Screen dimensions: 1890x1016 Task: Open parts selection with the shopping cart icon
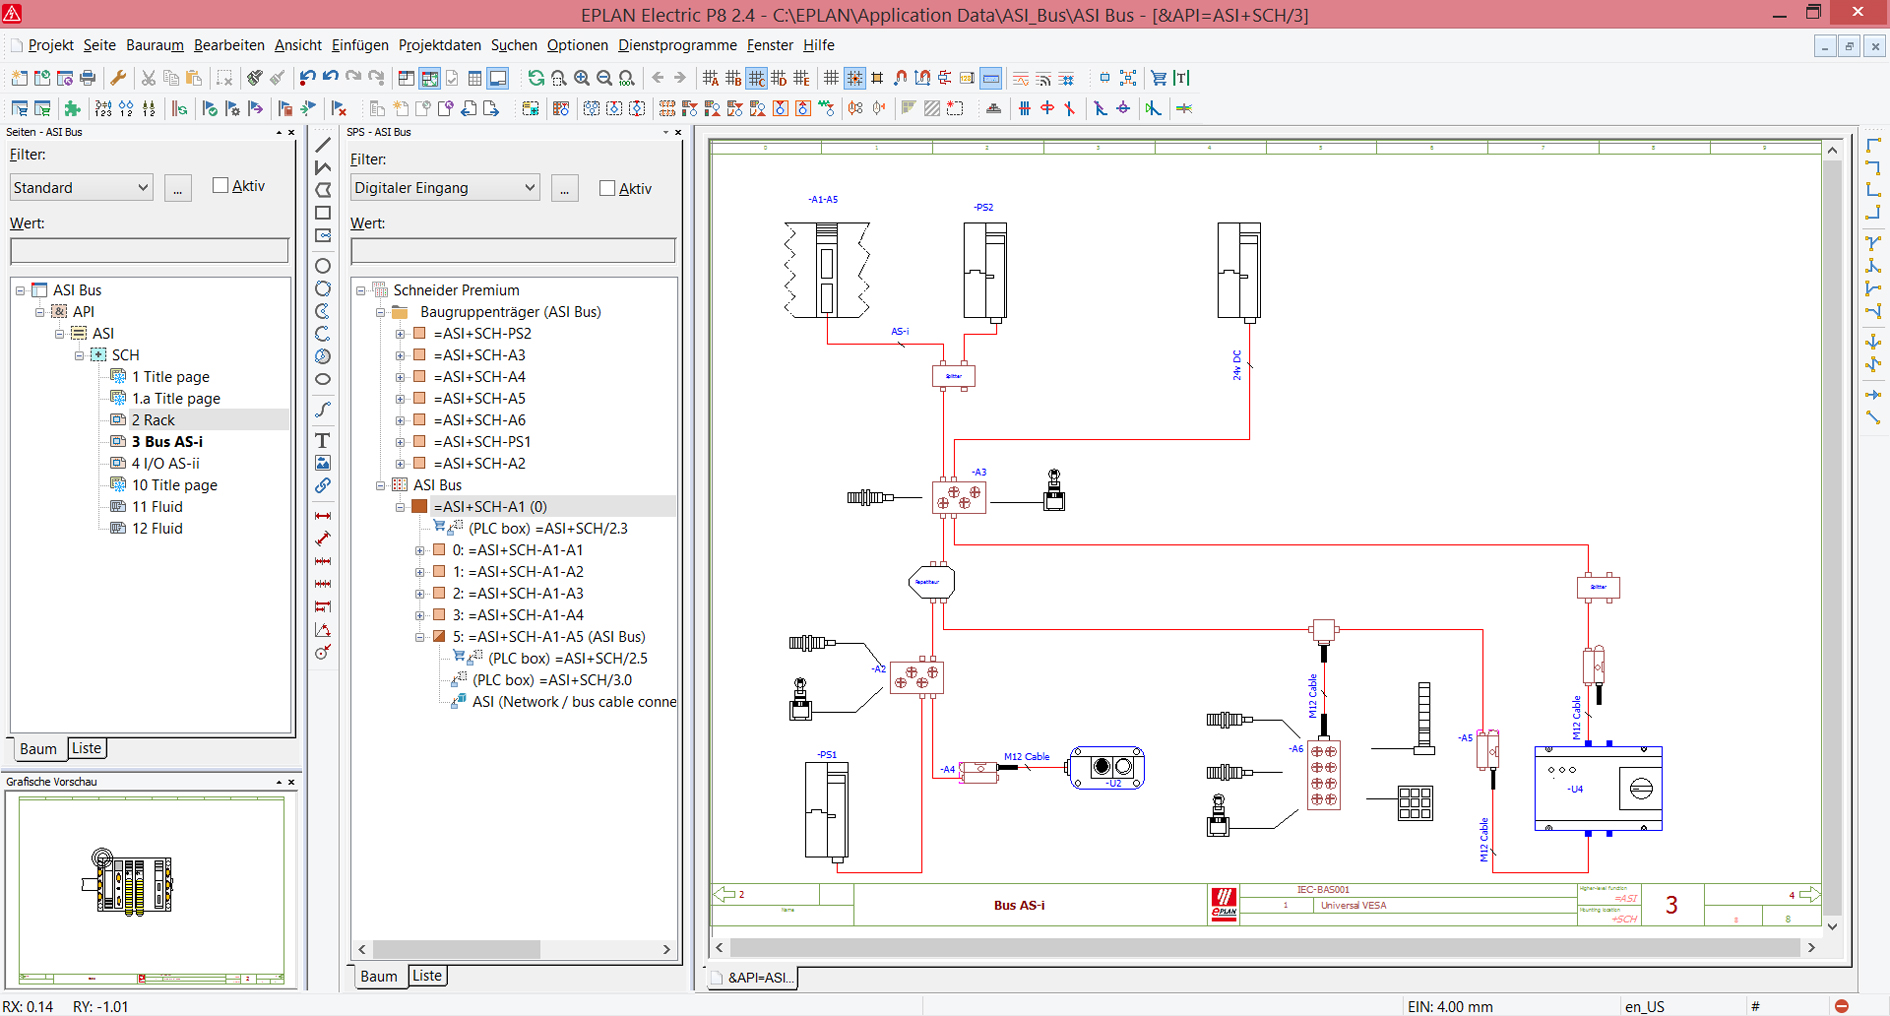pos(1158,77)
